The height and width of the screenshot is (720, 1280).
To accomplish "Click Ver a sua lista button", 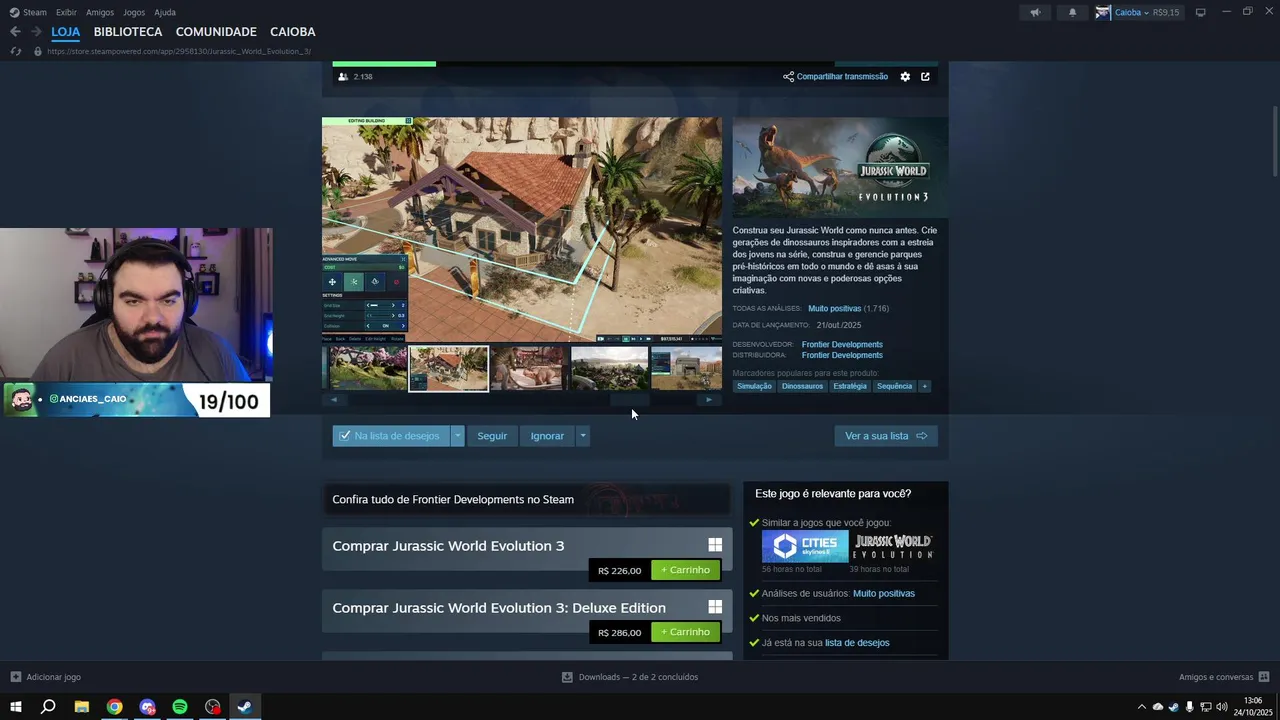I will point(886,436).
